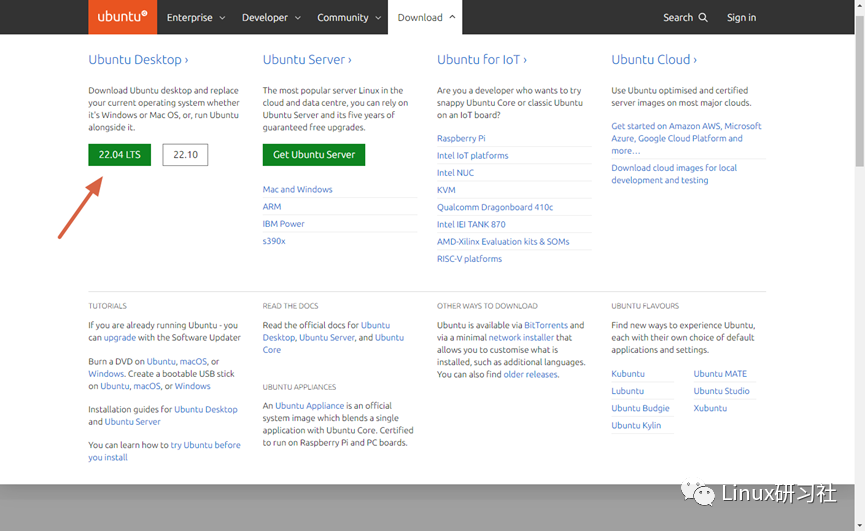Screen dimensions: 865x531
Task: Expand the Community menu
Action: [x=349, y=17]
